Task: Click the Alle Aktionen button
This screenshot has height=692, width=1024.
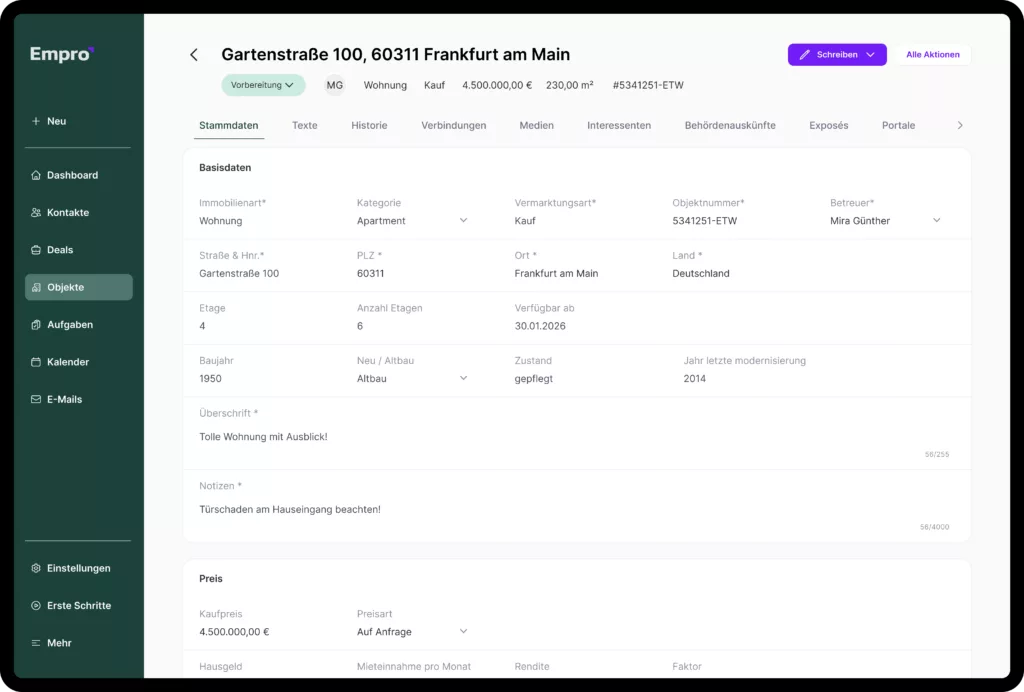Action: pos(932,55)
